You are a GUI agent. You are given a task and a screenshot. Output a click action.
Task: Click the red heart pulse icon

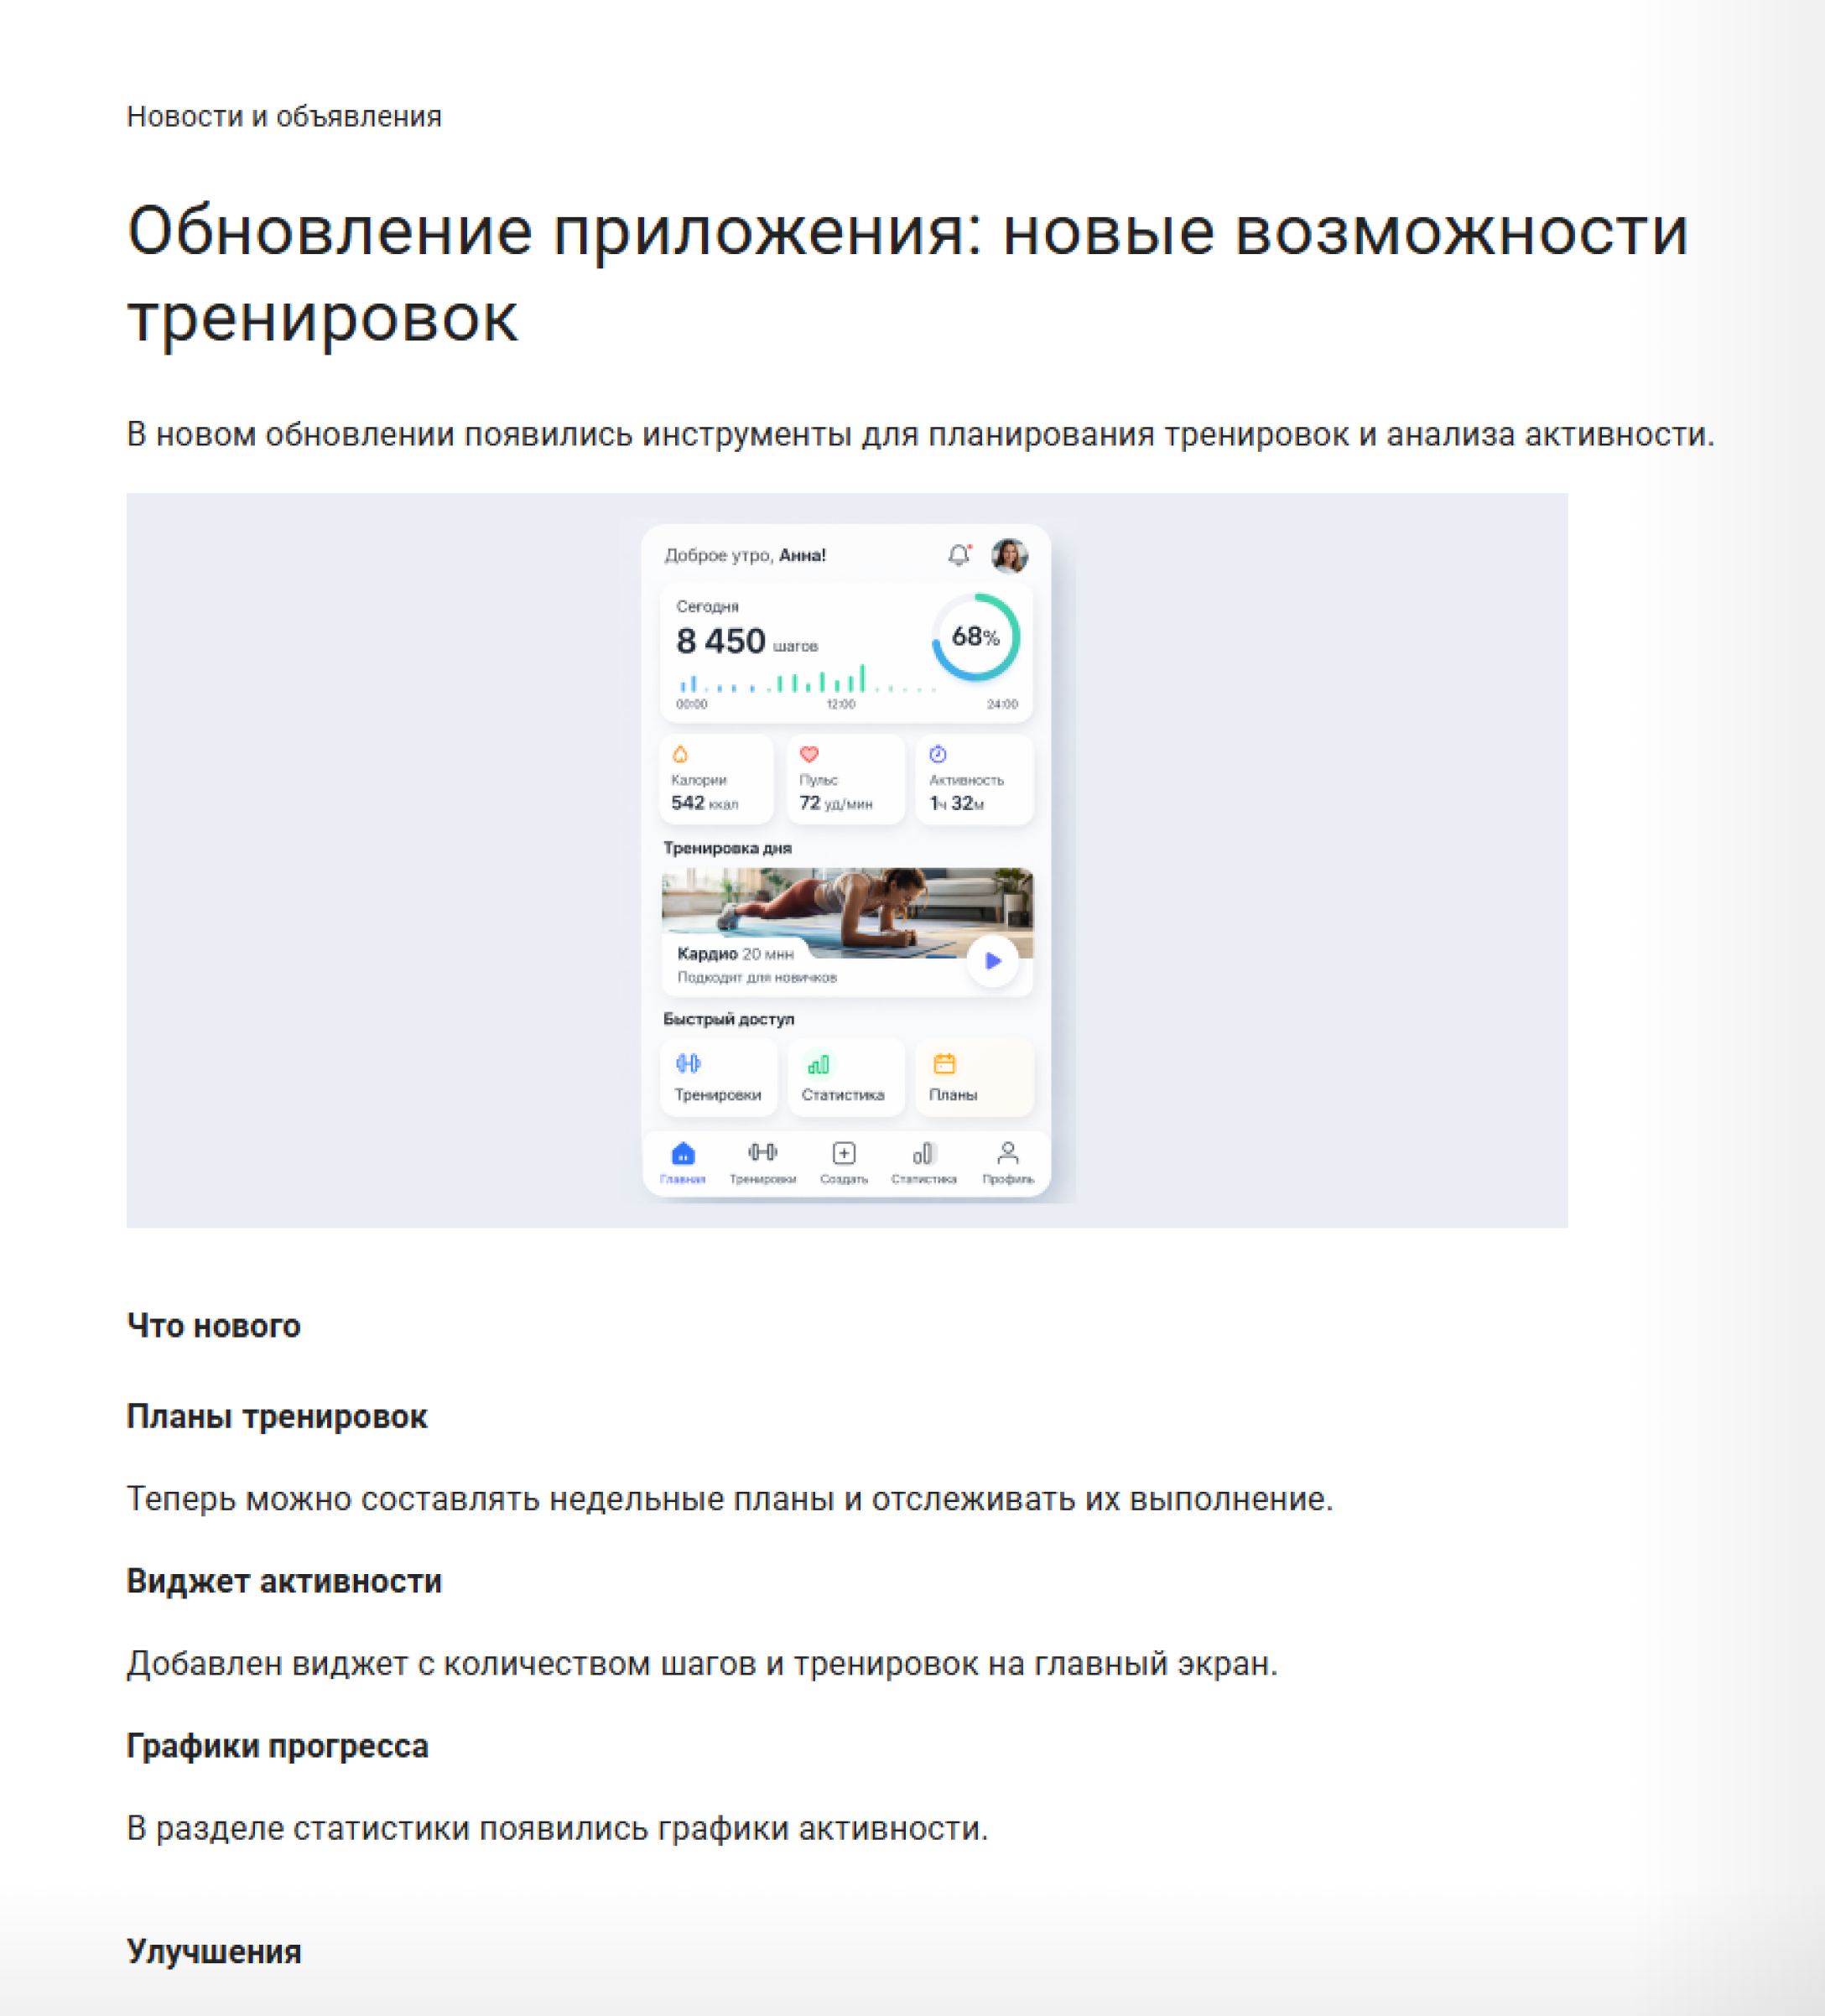pyautogui.click(x=809, y=754)
